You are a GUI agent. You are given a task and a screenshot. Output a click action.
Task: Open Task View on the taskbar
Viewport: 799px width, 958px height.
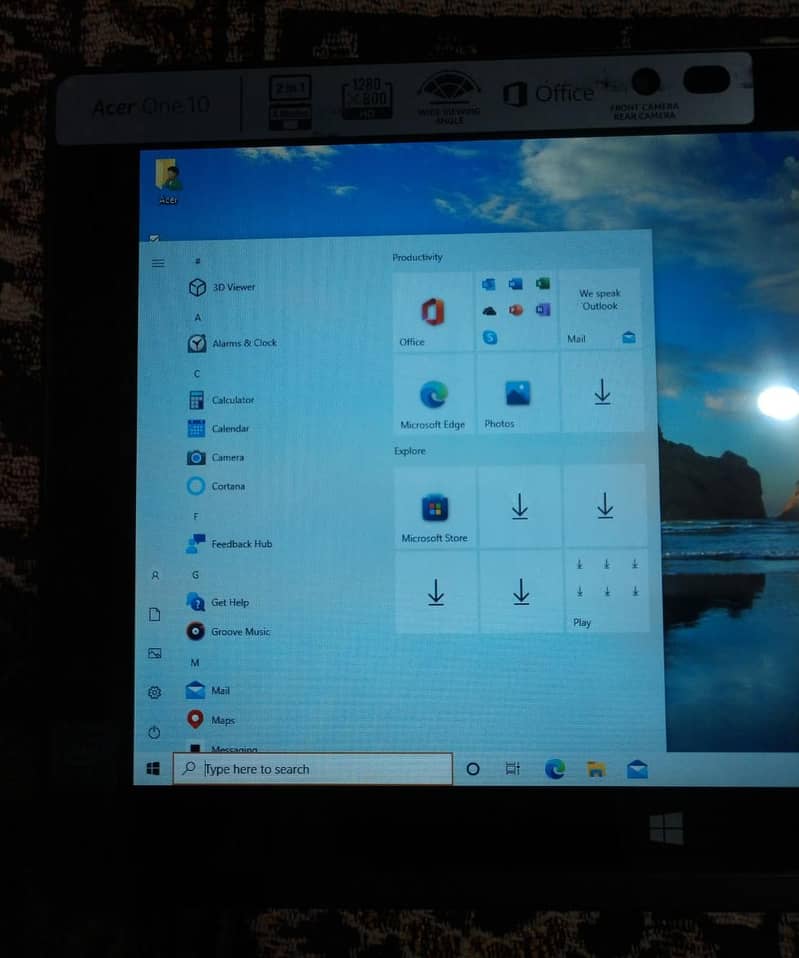point(513,769)
